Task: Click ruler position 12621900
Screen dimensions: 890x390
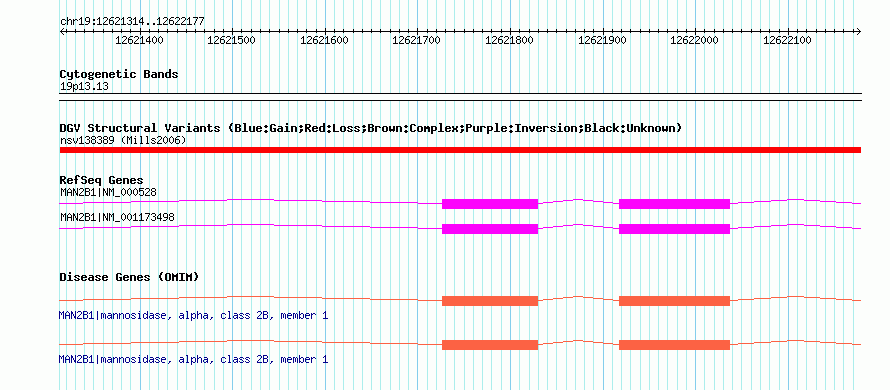Action: [x=602, y=40]
